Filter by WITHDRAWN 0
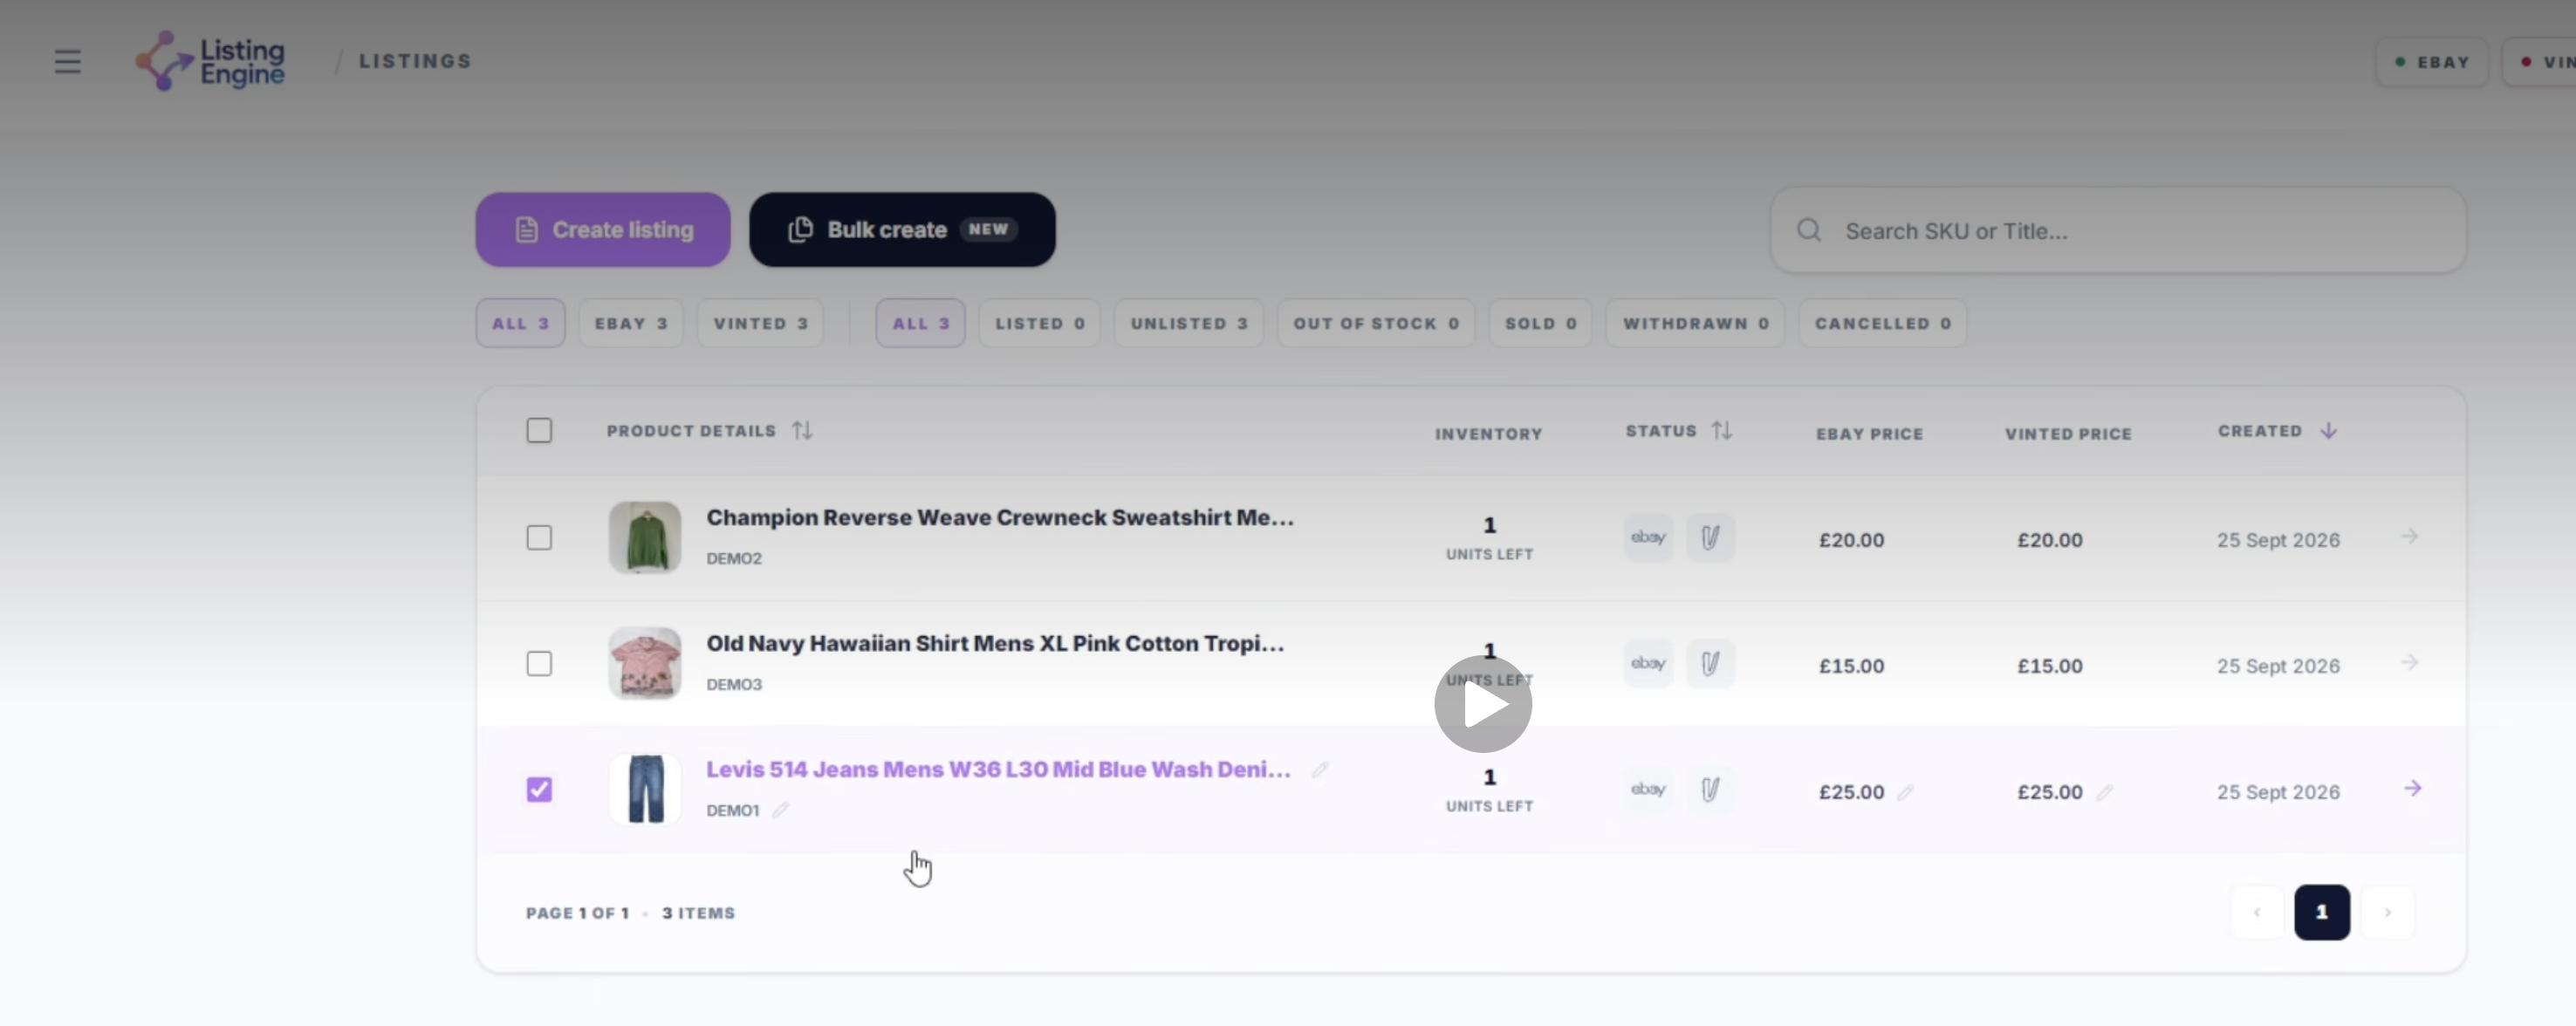This screenshot has height=1026, width=2576. click(x=1695, y=323)
